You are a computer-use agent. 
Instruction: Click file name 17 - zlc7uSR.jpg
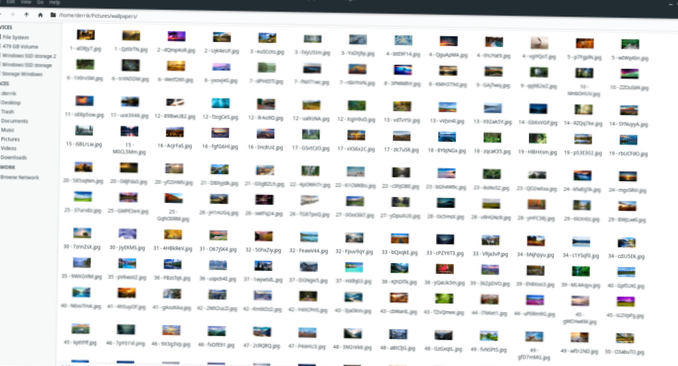point(401,150)
